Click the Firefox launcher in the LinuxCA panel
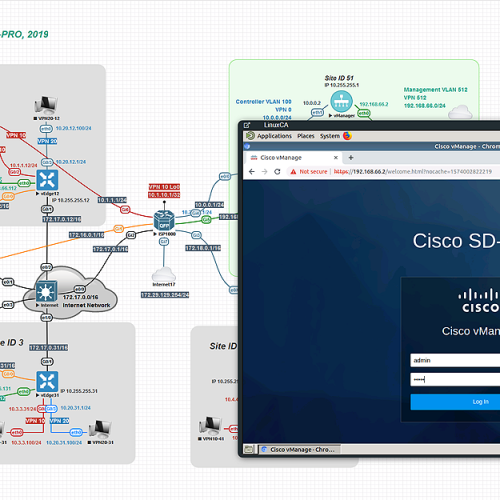The image size is (500, 500). pos(347,136)
